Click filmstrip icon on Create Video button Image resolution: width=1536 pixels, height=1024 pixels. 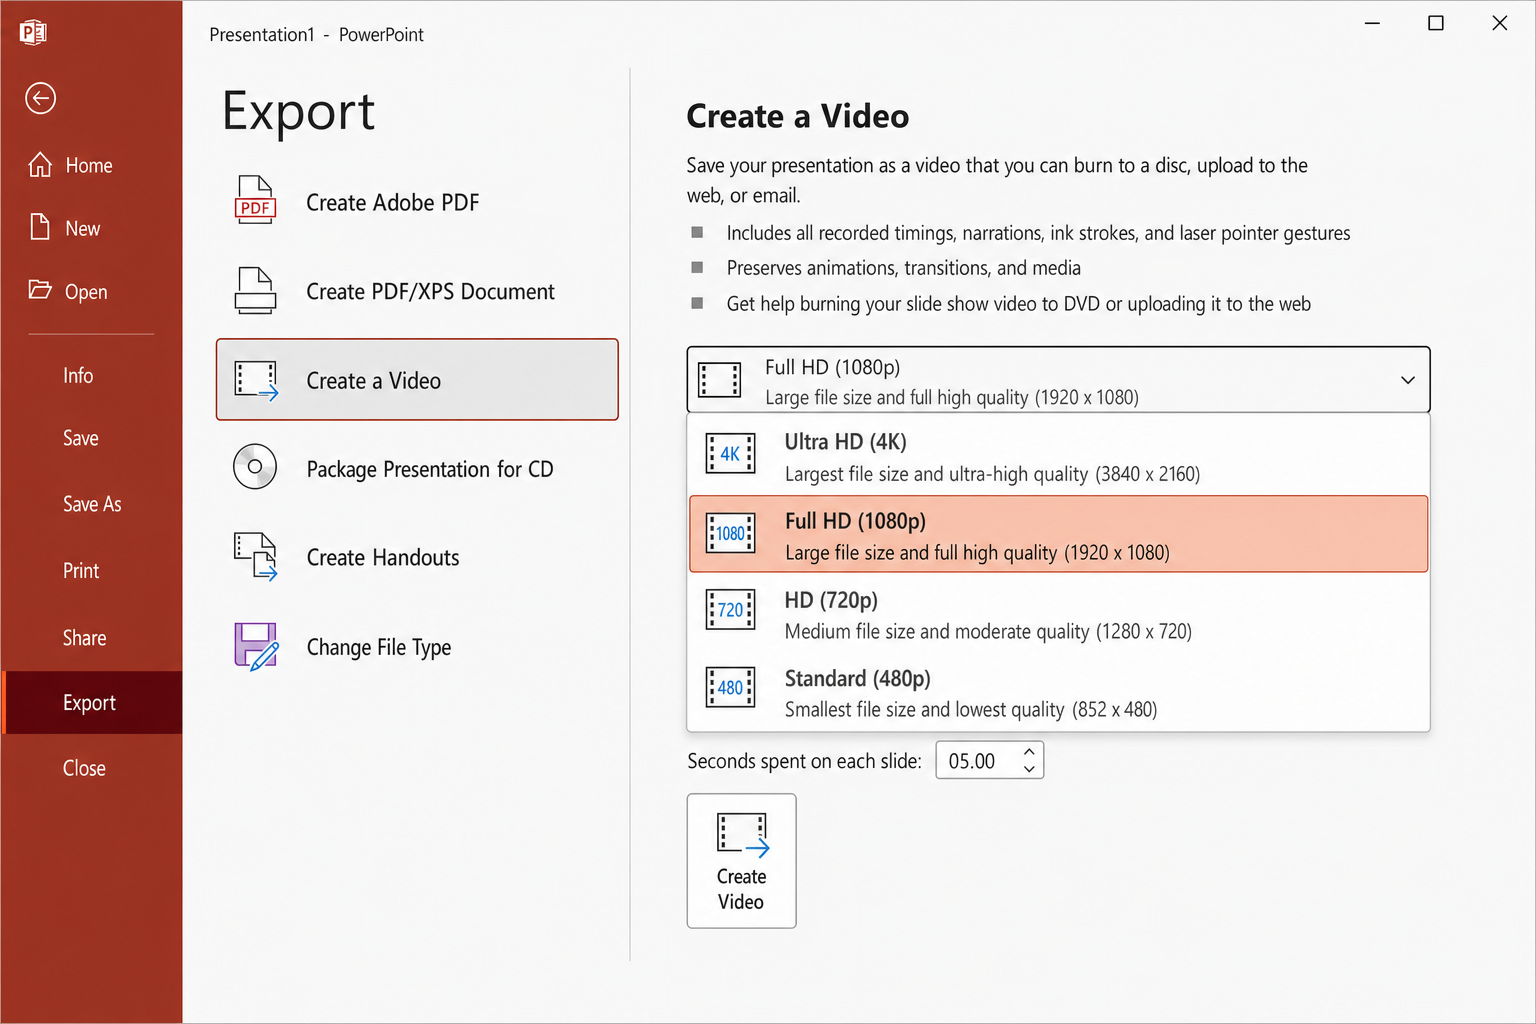coord(743,834)
